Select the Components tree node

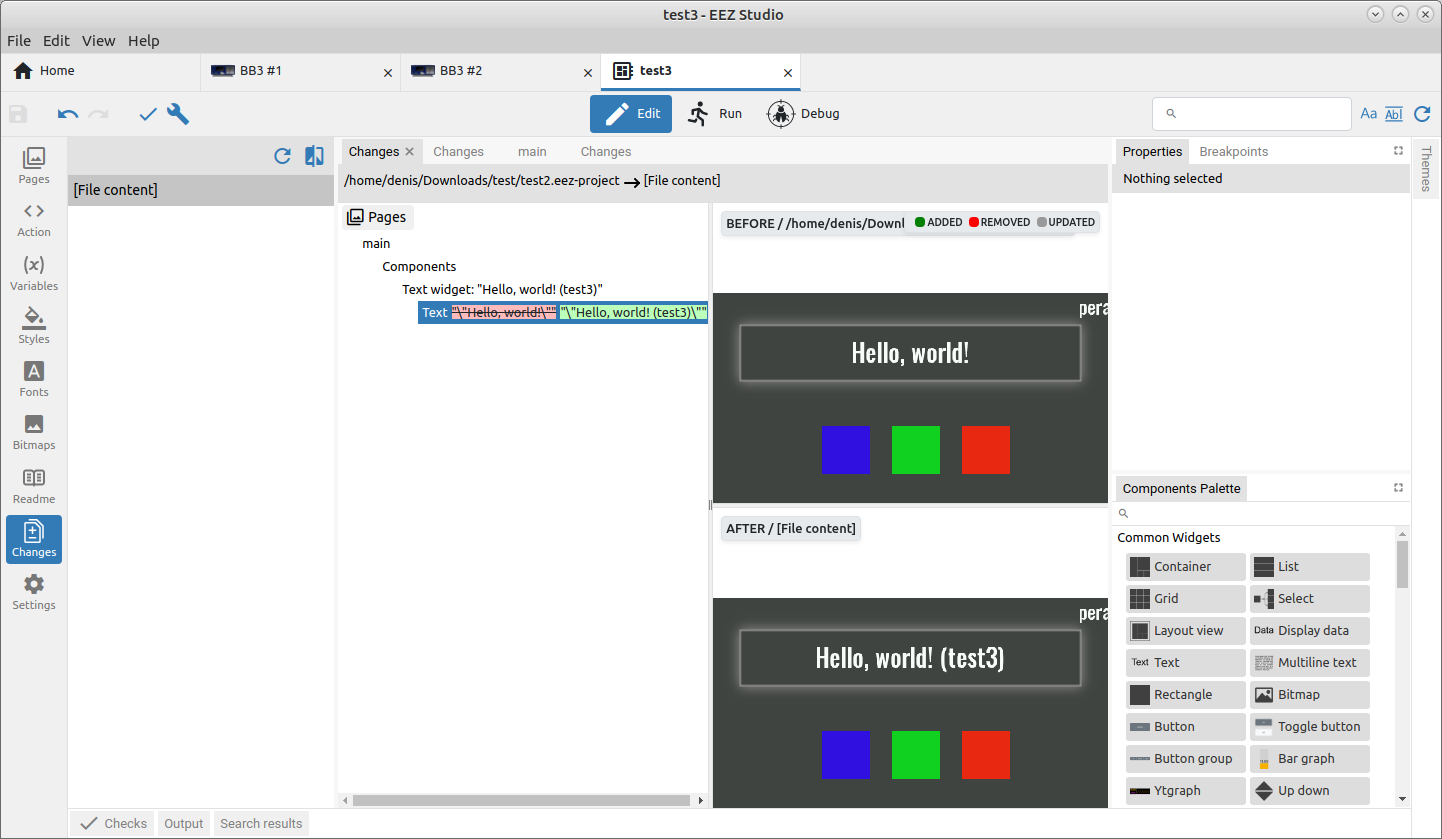pyautogui.click(x=419, y=266)
